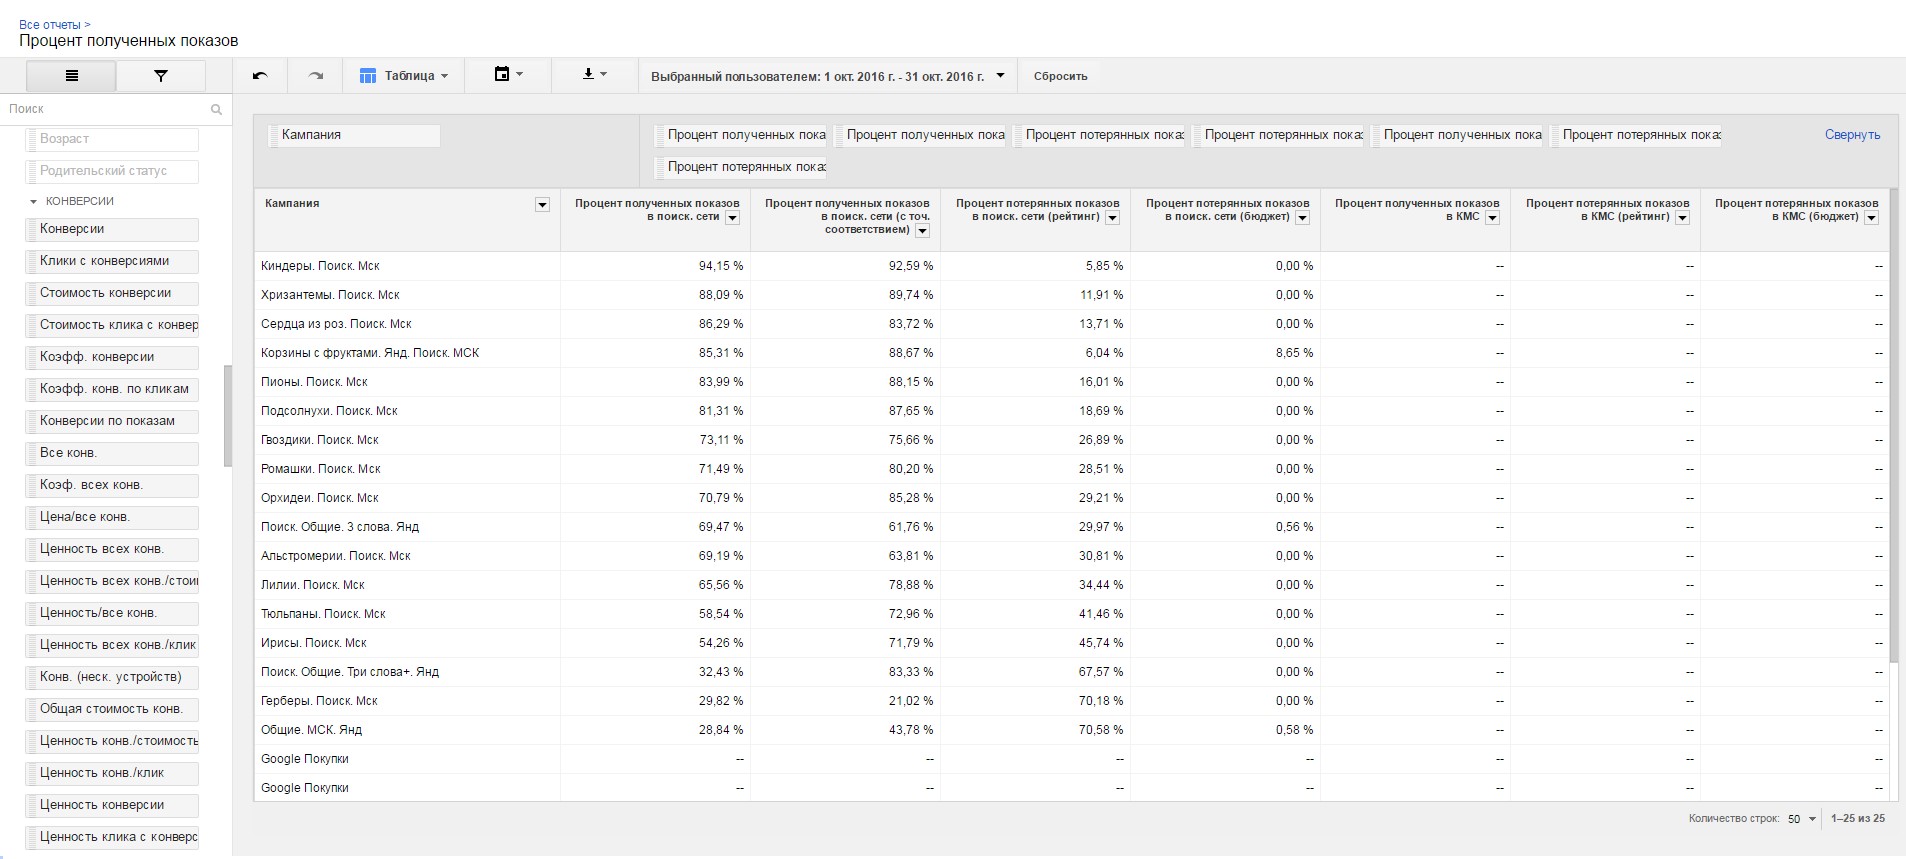Select the Ценность/все конв. item
This screenshot has height=859, width=1906.
112,613
